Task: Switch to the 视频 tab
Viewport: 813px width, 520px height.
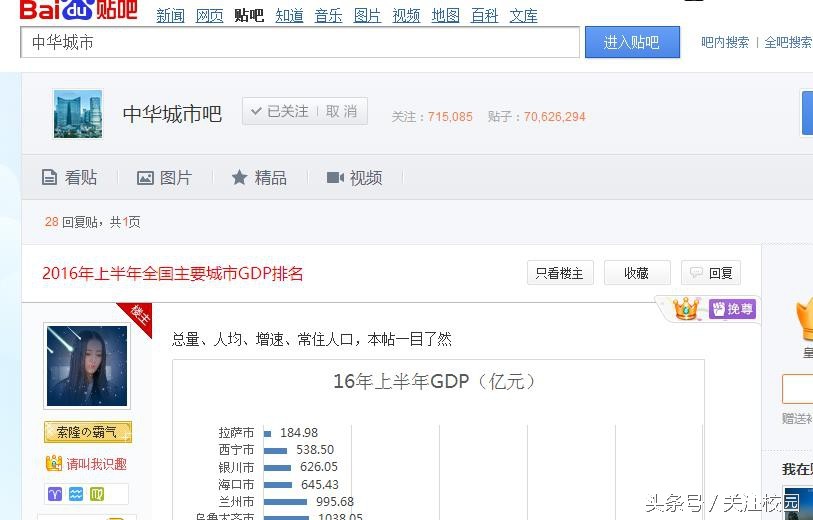Action: [355, 177]
